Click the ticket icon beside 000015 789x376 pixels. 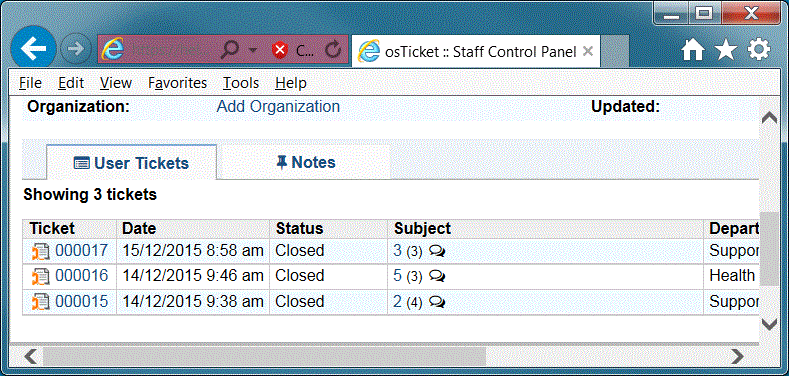pyautogui.click(x=40, y=302)
